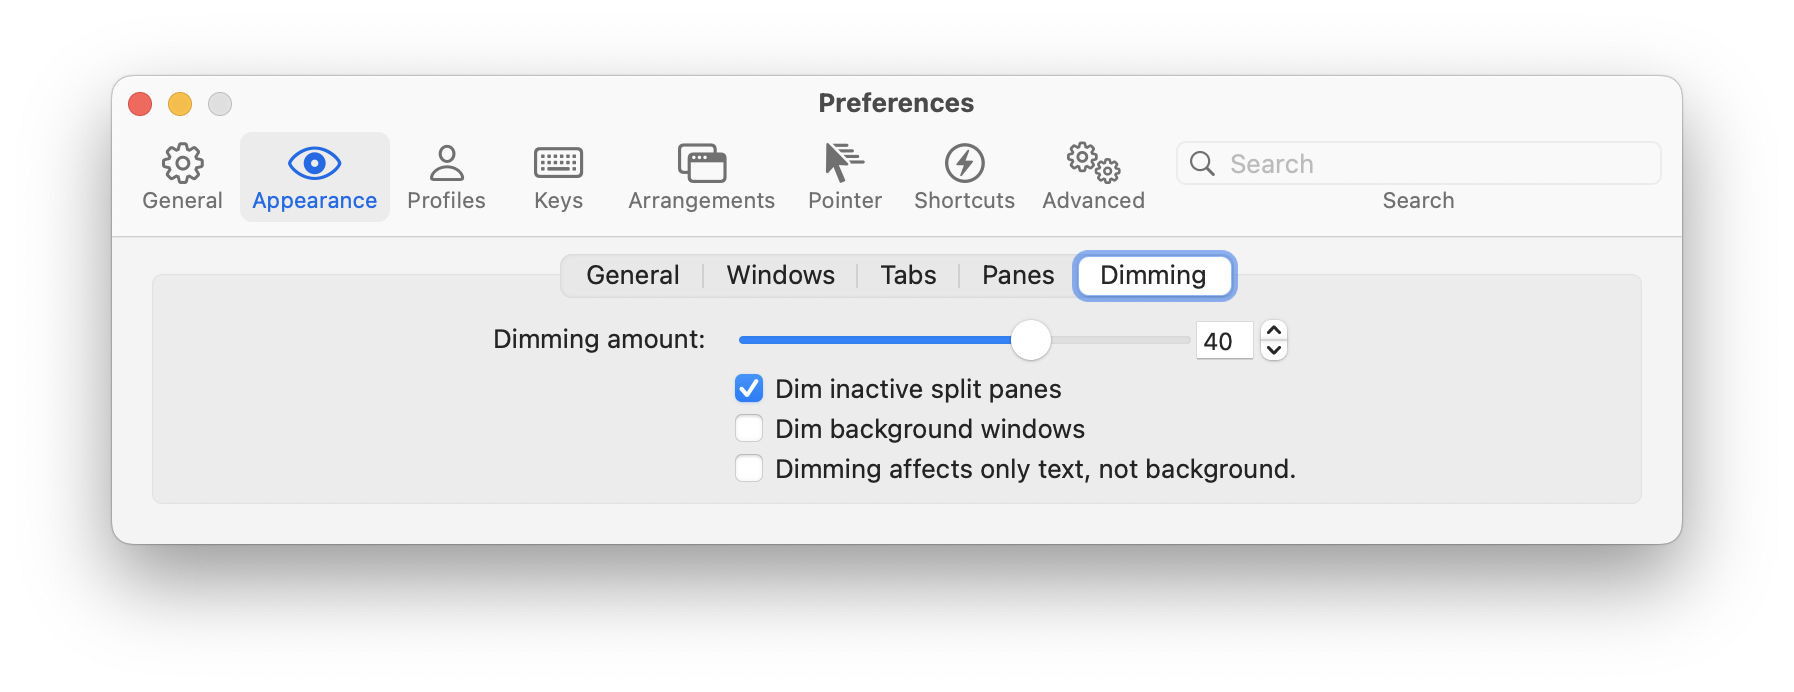Open the General preferences pane
1794x692 pixels.
(181, 176)
